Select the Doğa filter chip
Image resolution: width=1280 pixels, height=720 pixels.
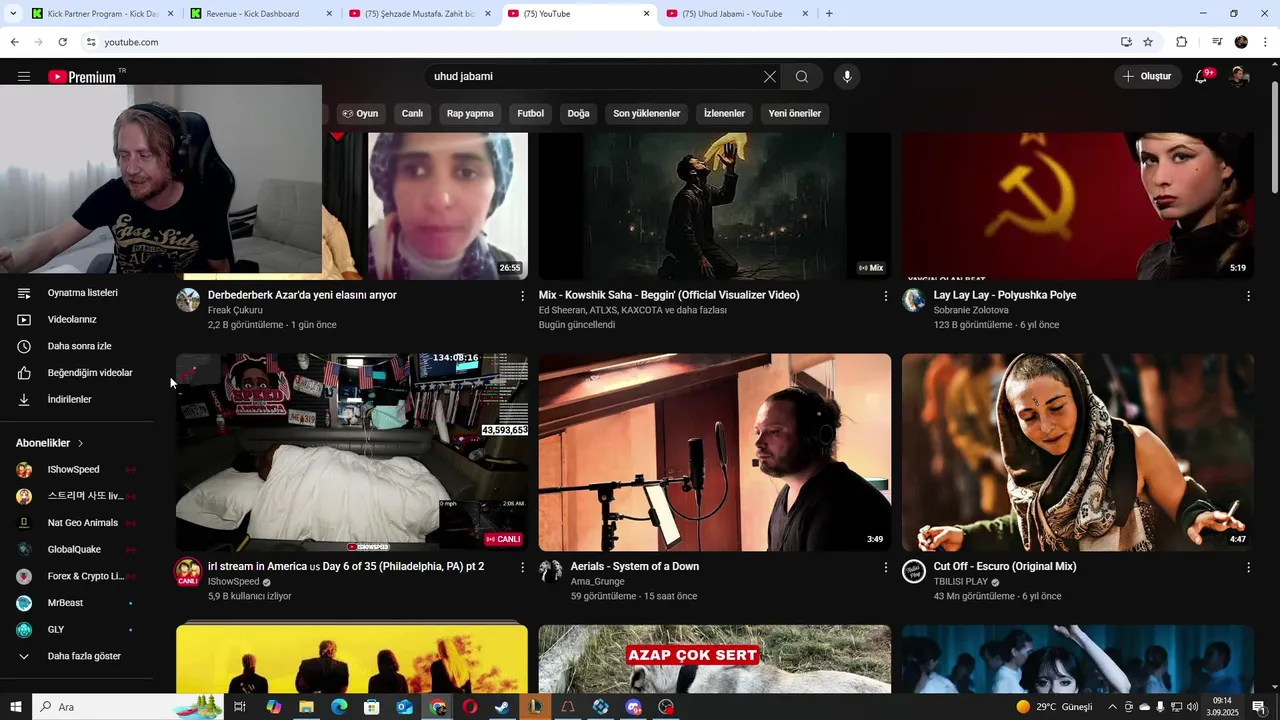pyautogui.click(x=579, y=114)
